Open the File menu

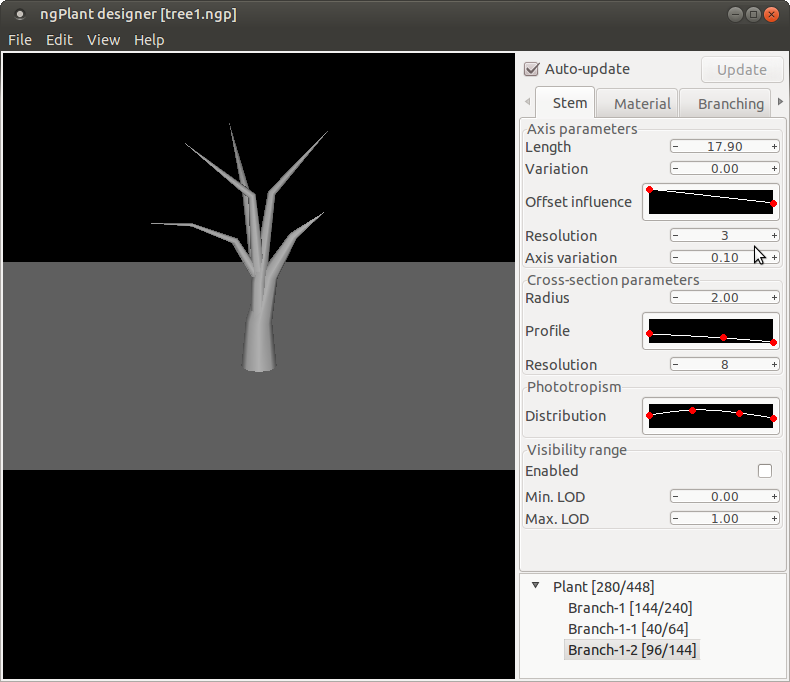(20, 40)
